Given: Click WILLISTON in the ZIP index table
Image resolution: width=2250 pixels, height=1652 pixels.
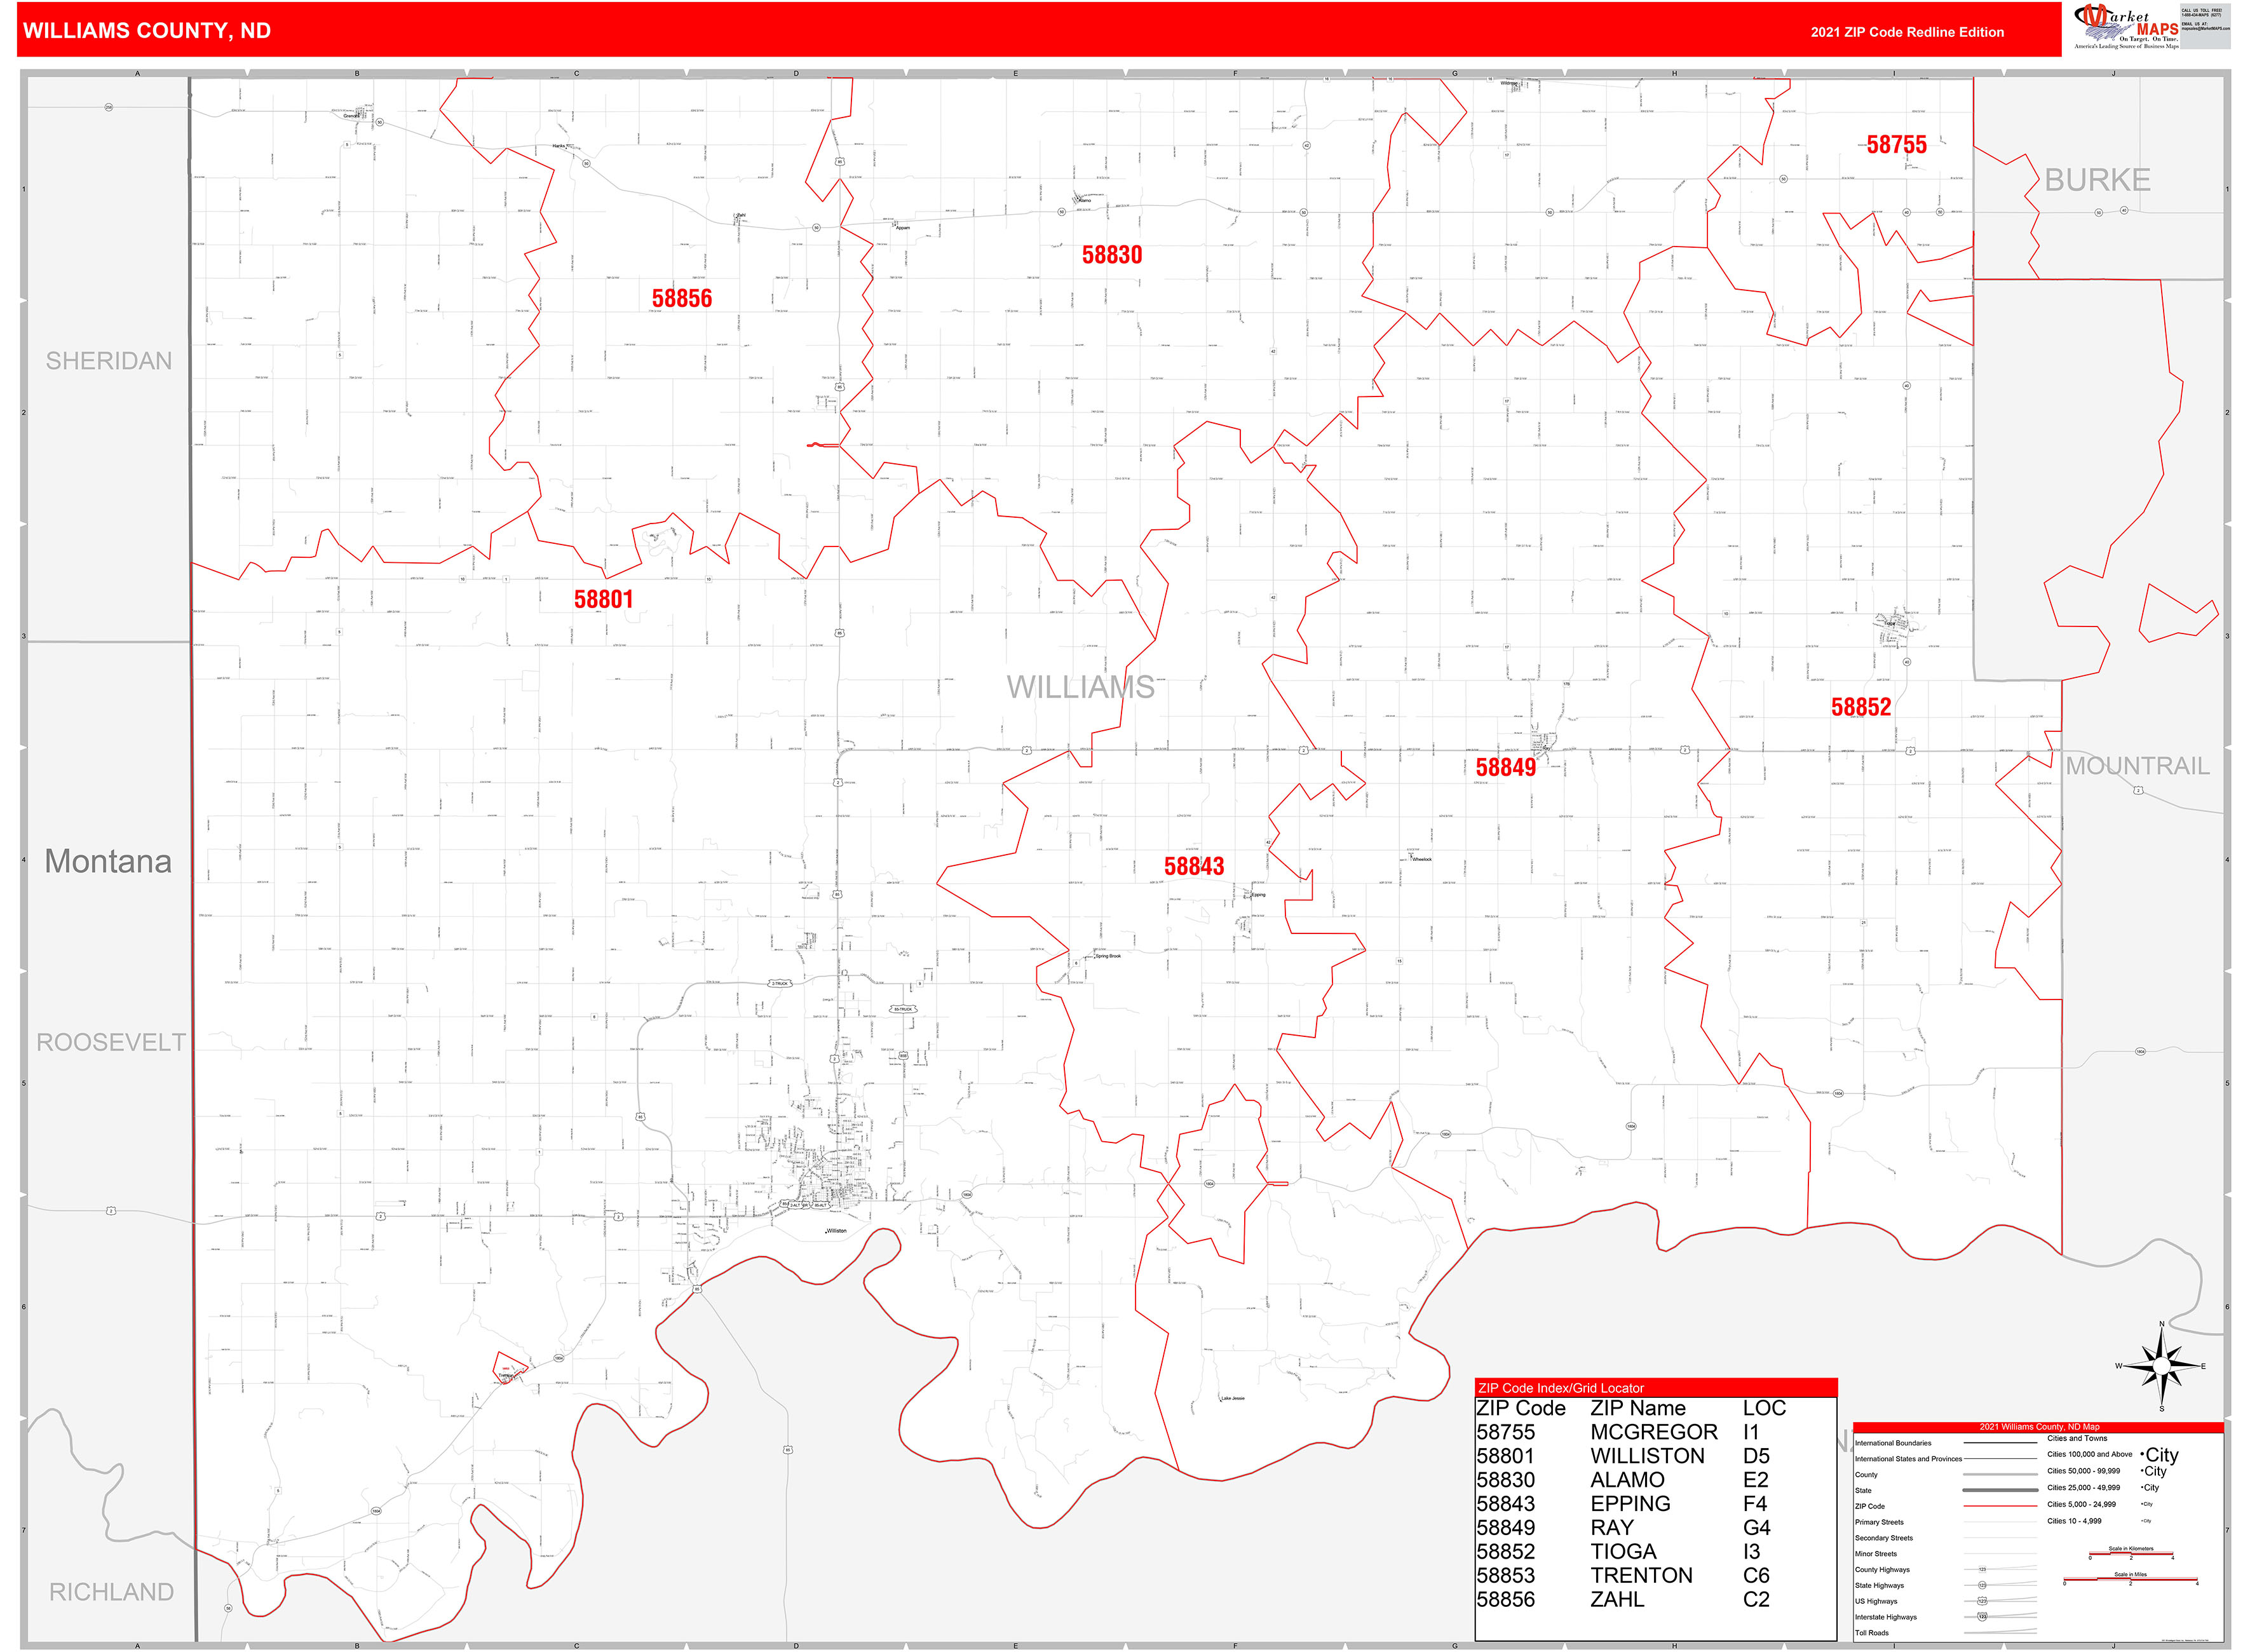Looking at the screenshot, I should 1647,1456.
